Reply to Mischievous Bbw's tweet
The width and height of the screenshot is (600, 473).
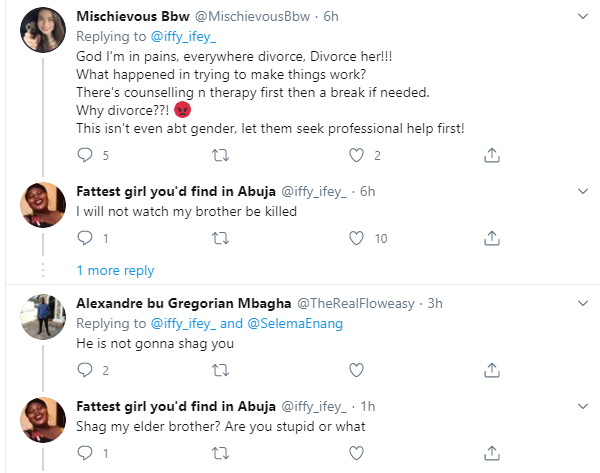pos(85,155)
